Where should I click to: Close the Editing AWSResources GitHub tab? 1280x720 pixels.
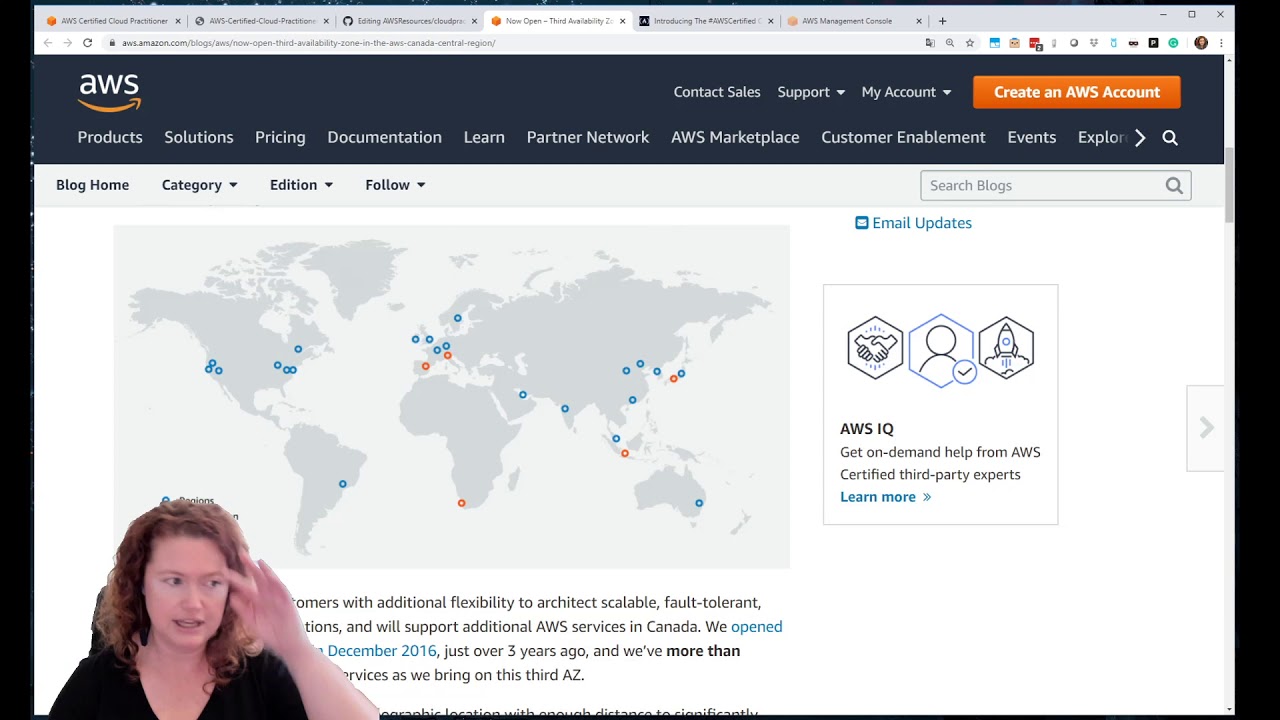474,21
